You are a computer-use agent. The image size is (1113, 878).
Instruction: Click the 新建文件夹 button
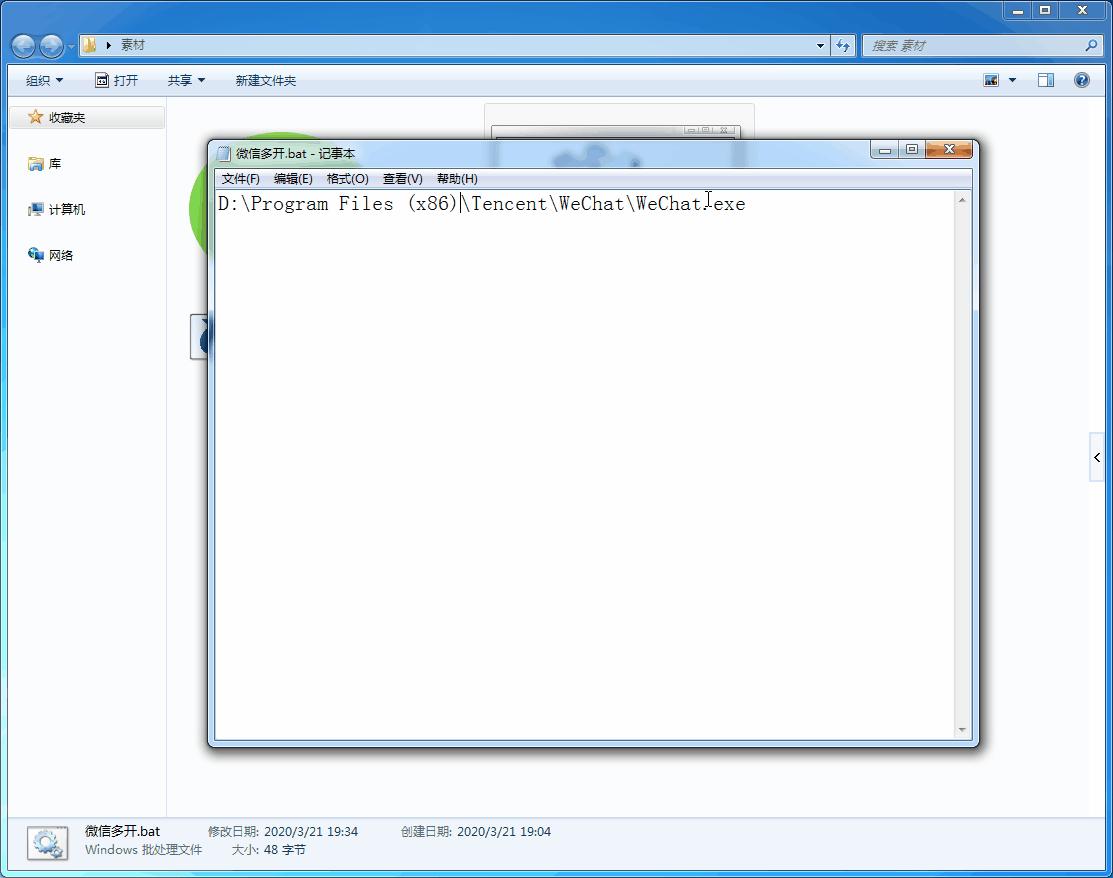coord(265,80)
